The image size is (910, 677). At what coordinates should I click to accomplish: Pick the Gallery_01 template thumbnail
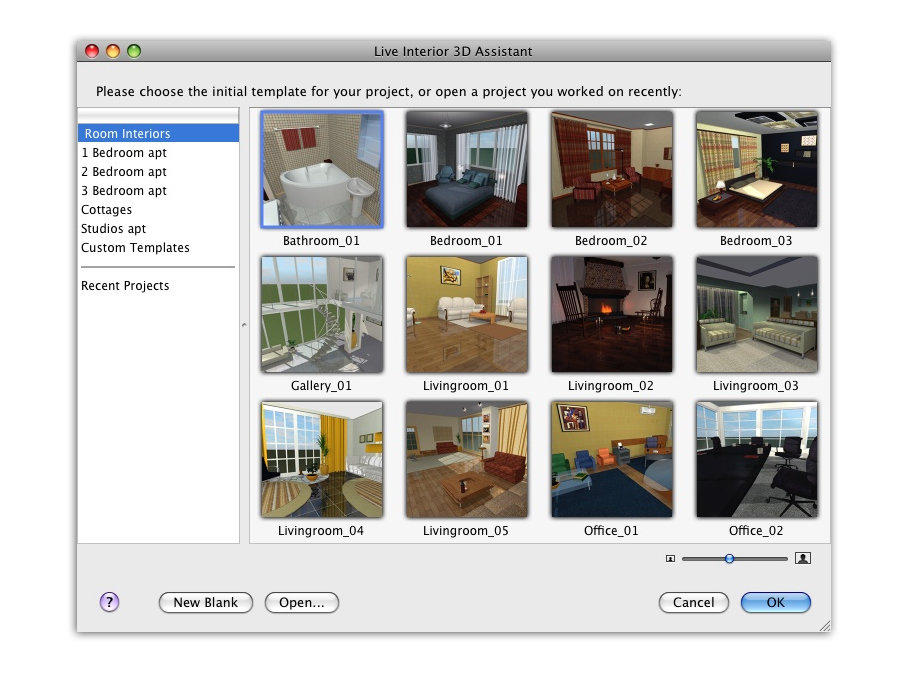click(321, 315)
